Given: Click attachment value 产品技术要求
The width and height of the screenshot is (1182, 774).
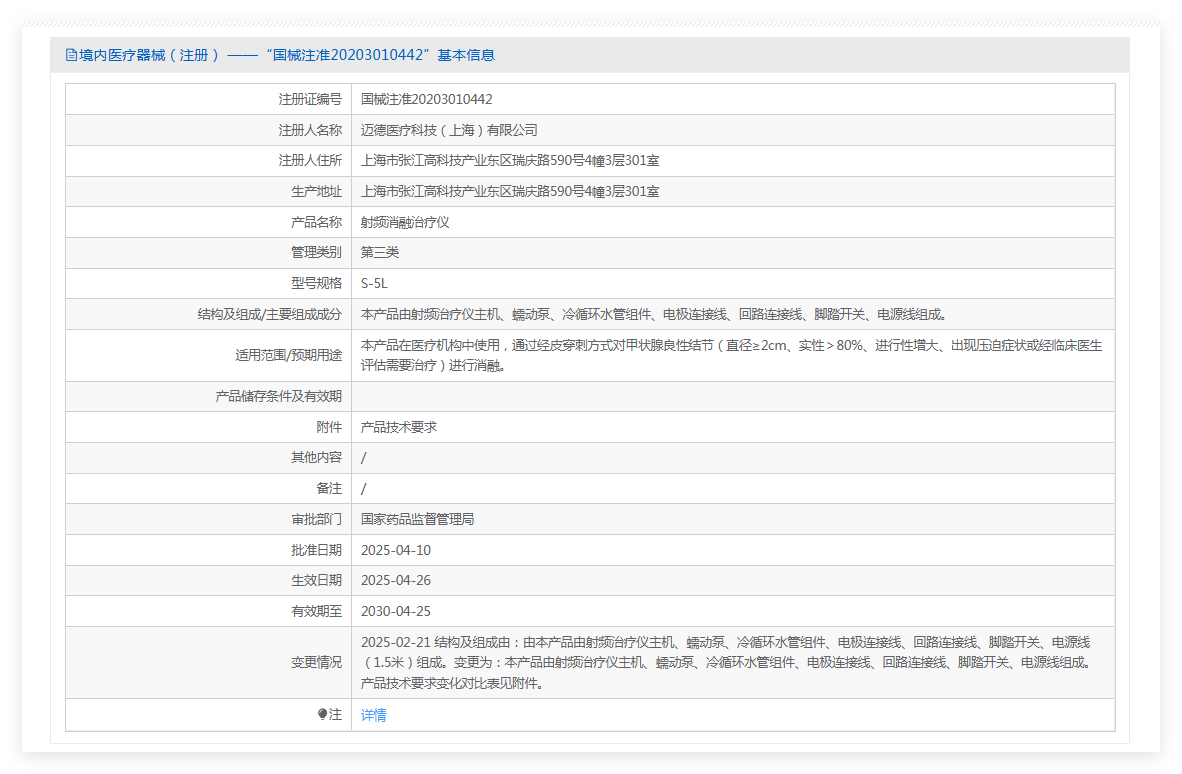Looking at the screenshot, I should [399, 427].
